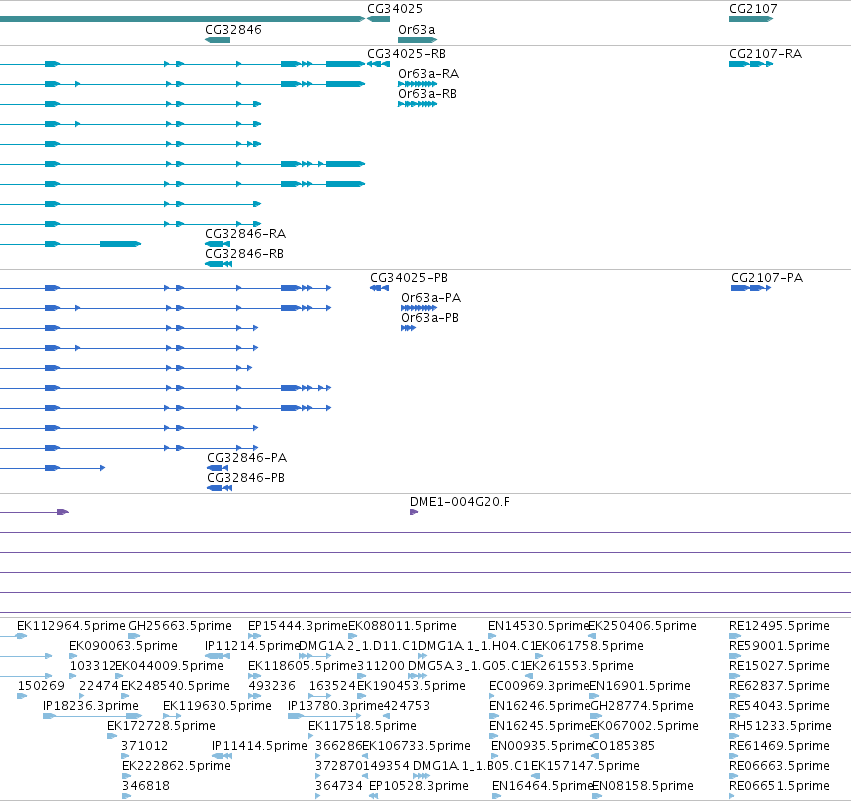Select the Or63a-RA transcript

tap(417, 84)
